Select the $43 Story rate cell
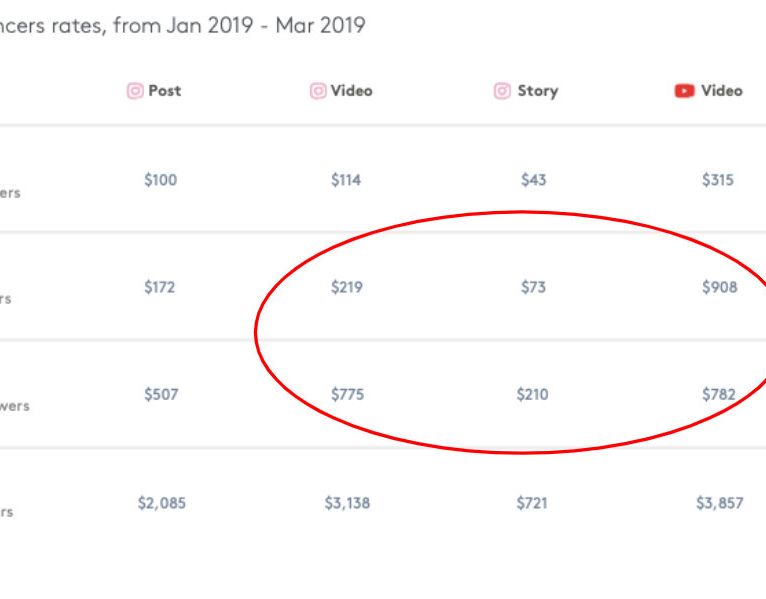Image resolution: width=766 pixels, height=599 pixels. [533, 180]
